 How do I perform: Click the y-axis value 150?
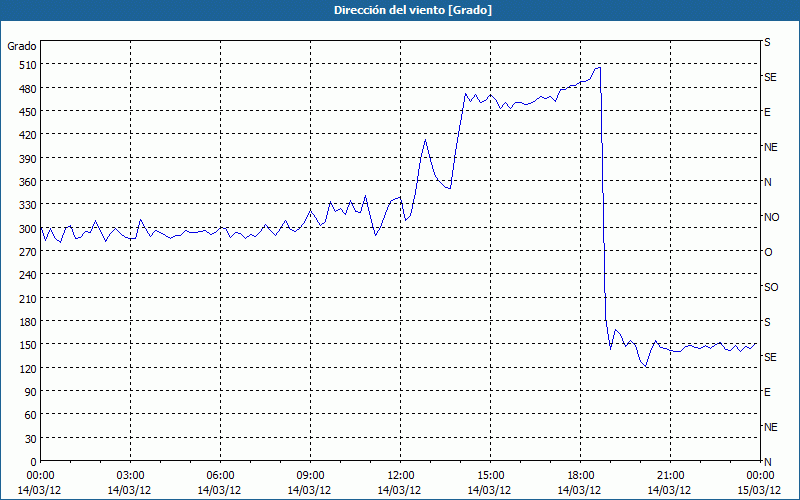28,345
